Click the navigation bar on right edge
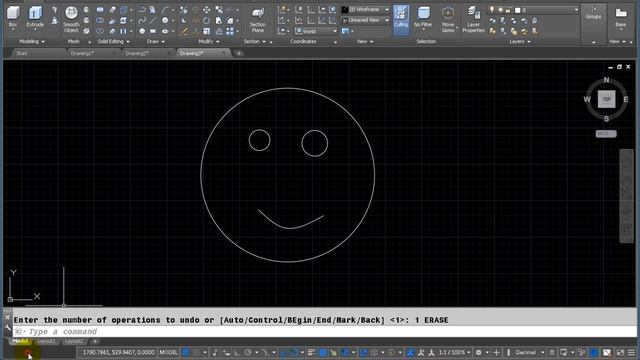Image resolution: width=640 pixels, height=360 pixels. point(627,196)
